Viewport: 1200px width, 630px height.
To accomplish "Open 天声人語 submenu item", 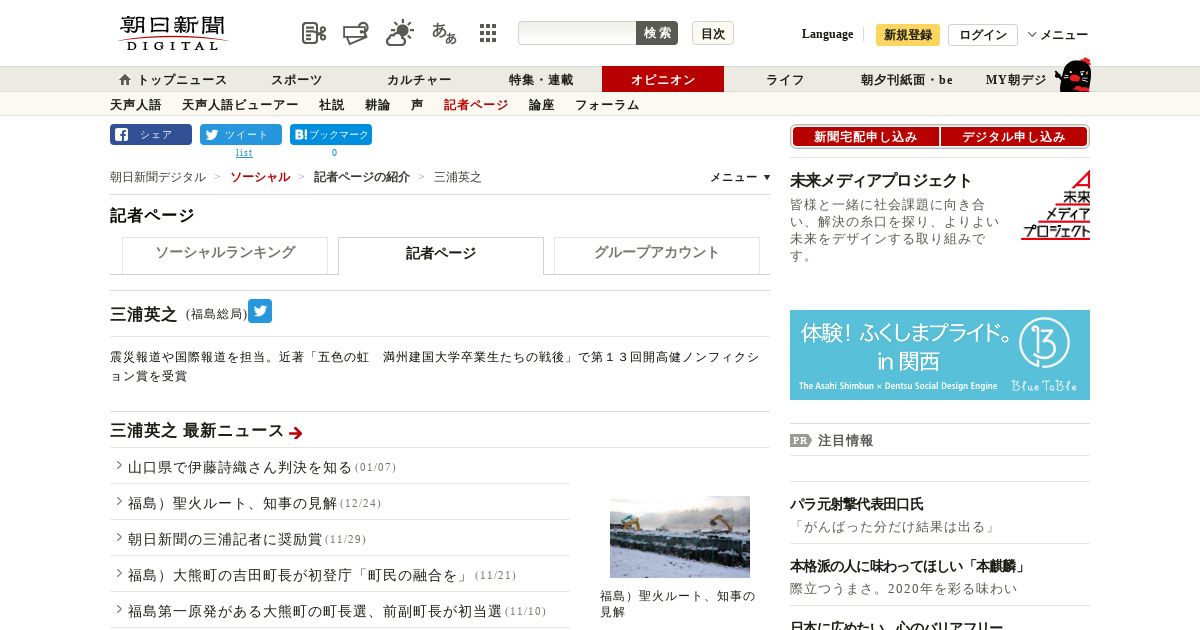I will click(136, 105).
